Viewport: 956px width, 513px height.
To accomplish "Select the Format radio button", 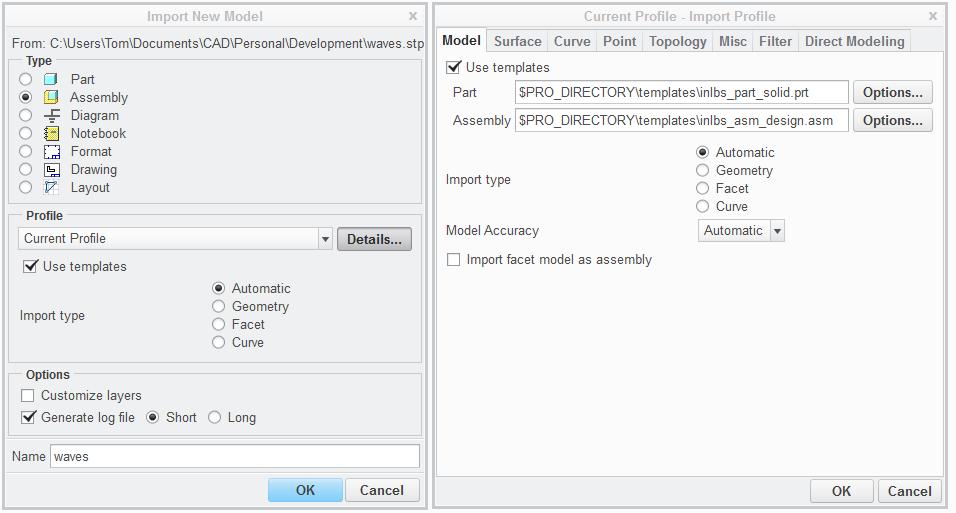I will (x=26, y=151).
